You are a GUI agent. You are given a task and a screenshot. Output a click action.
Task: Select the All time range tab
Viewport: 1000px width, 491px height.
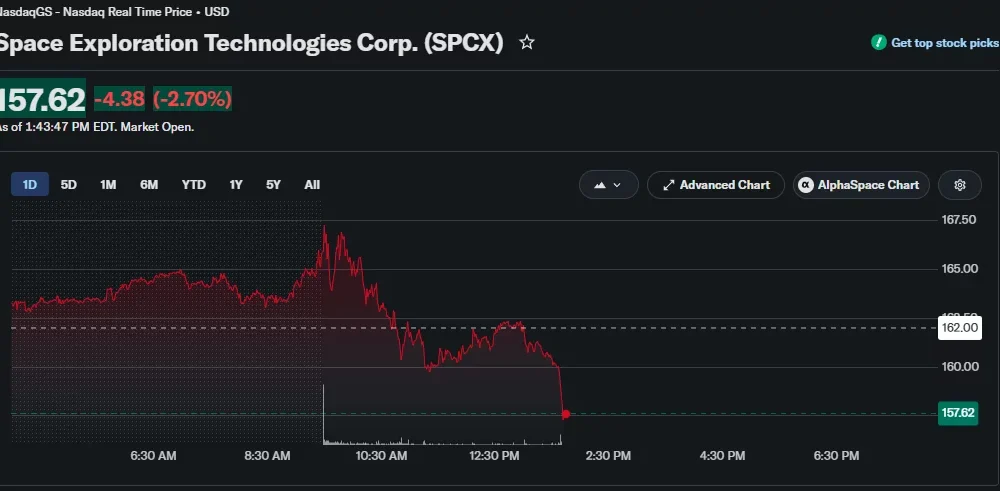pos(312,185)
